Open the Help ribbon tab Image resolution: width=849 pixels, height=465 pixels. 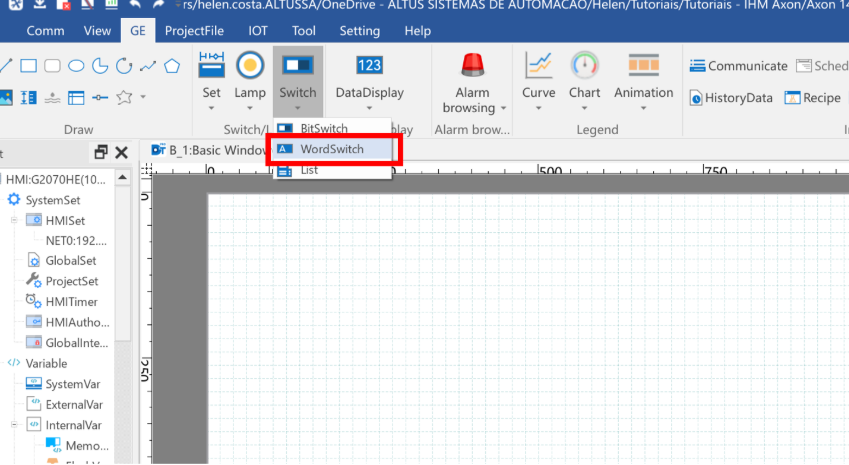[417, 31]
